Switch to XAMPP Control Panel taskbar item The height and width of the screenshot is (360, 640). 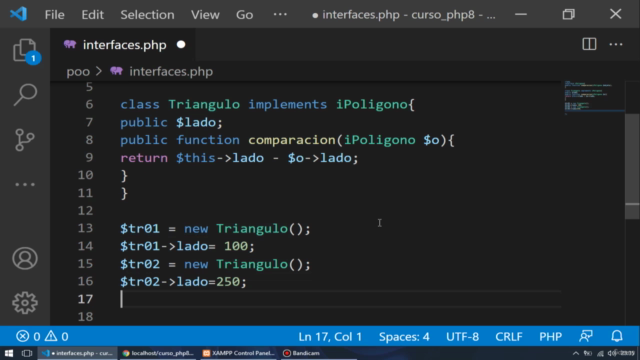239,353
